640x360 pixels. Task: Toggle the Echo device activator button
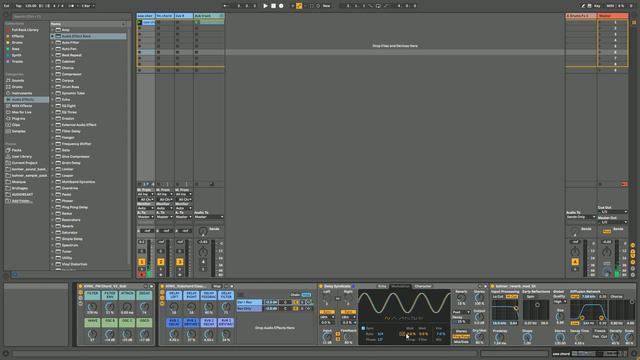coord(321,286)
